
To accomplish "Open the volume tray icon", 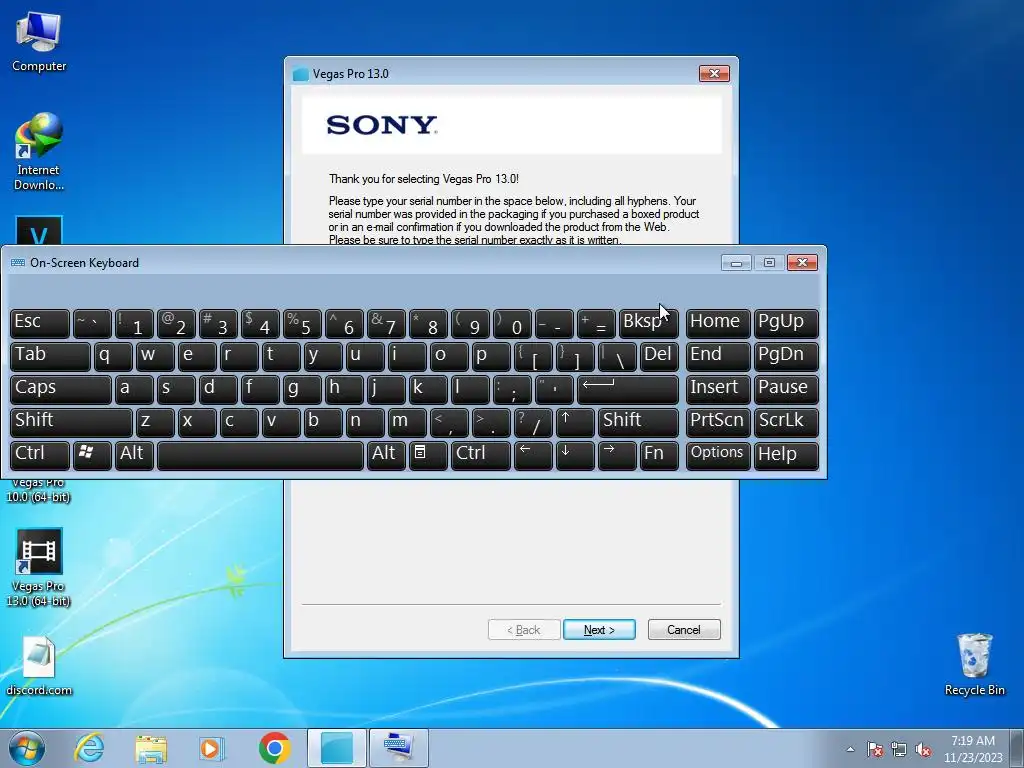I will tap(923, 749).
